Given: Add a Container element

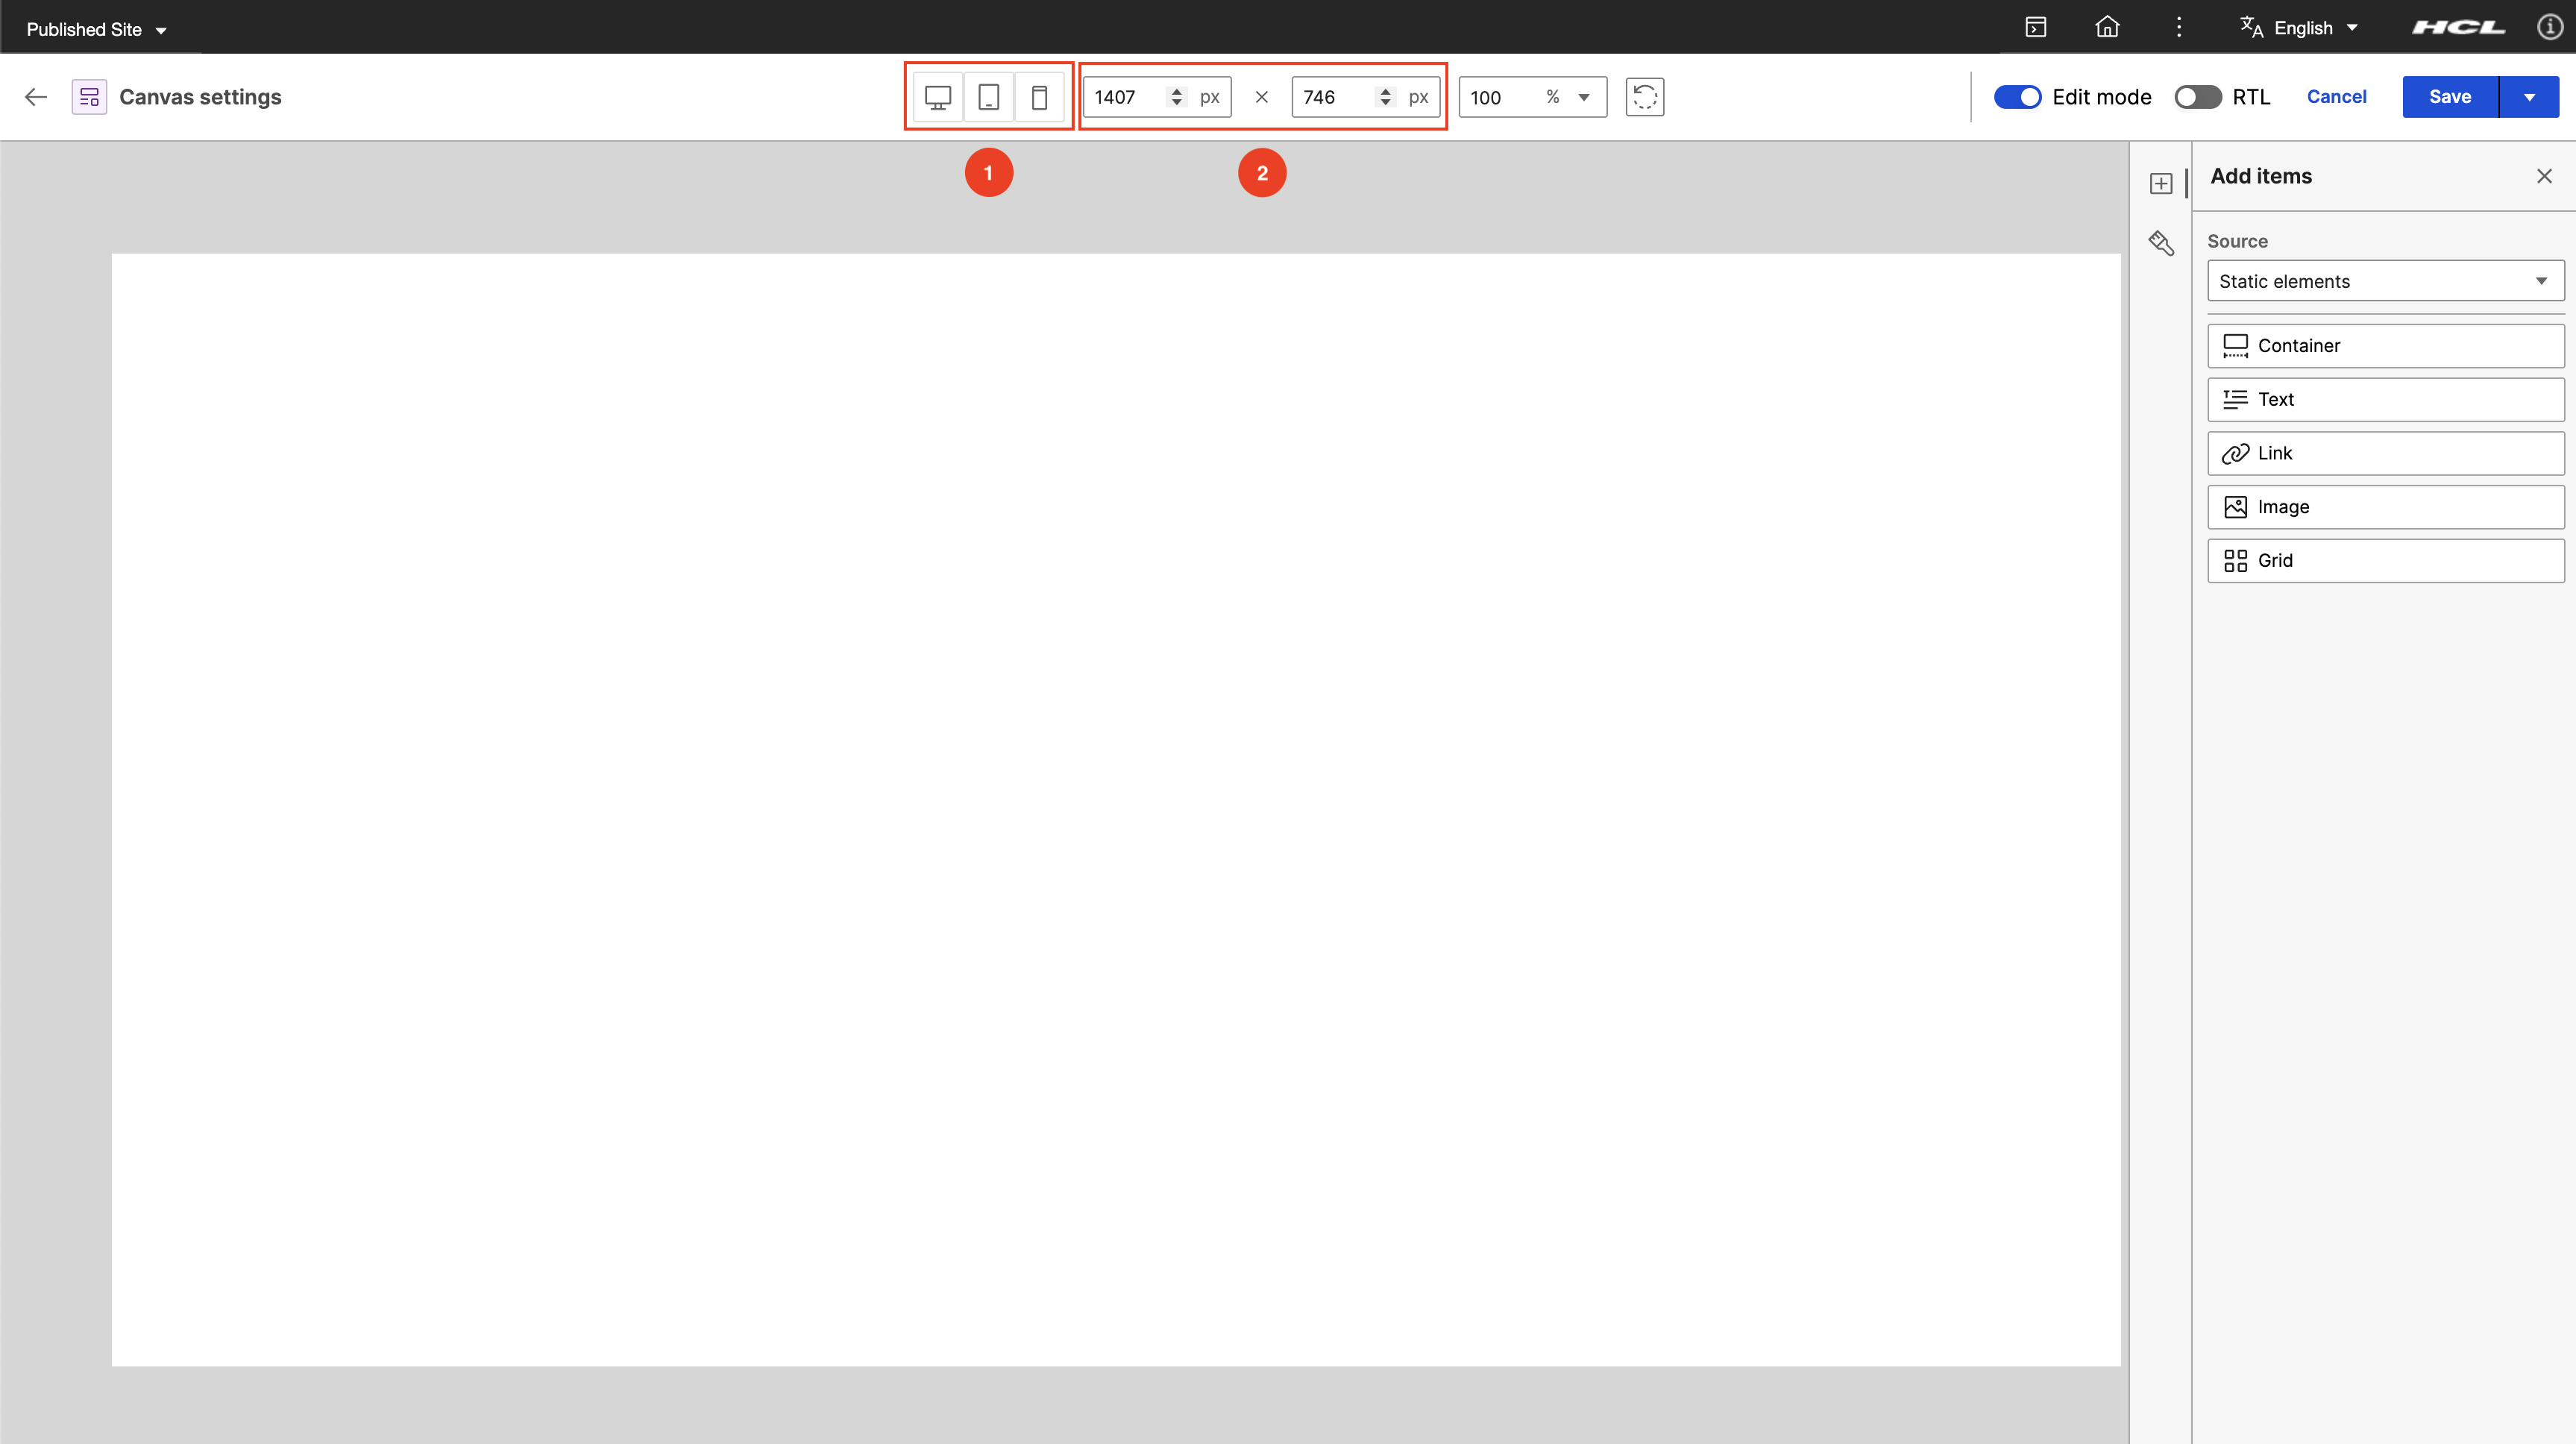Looking at the screenshot, I should click(x=2385, y=345).
